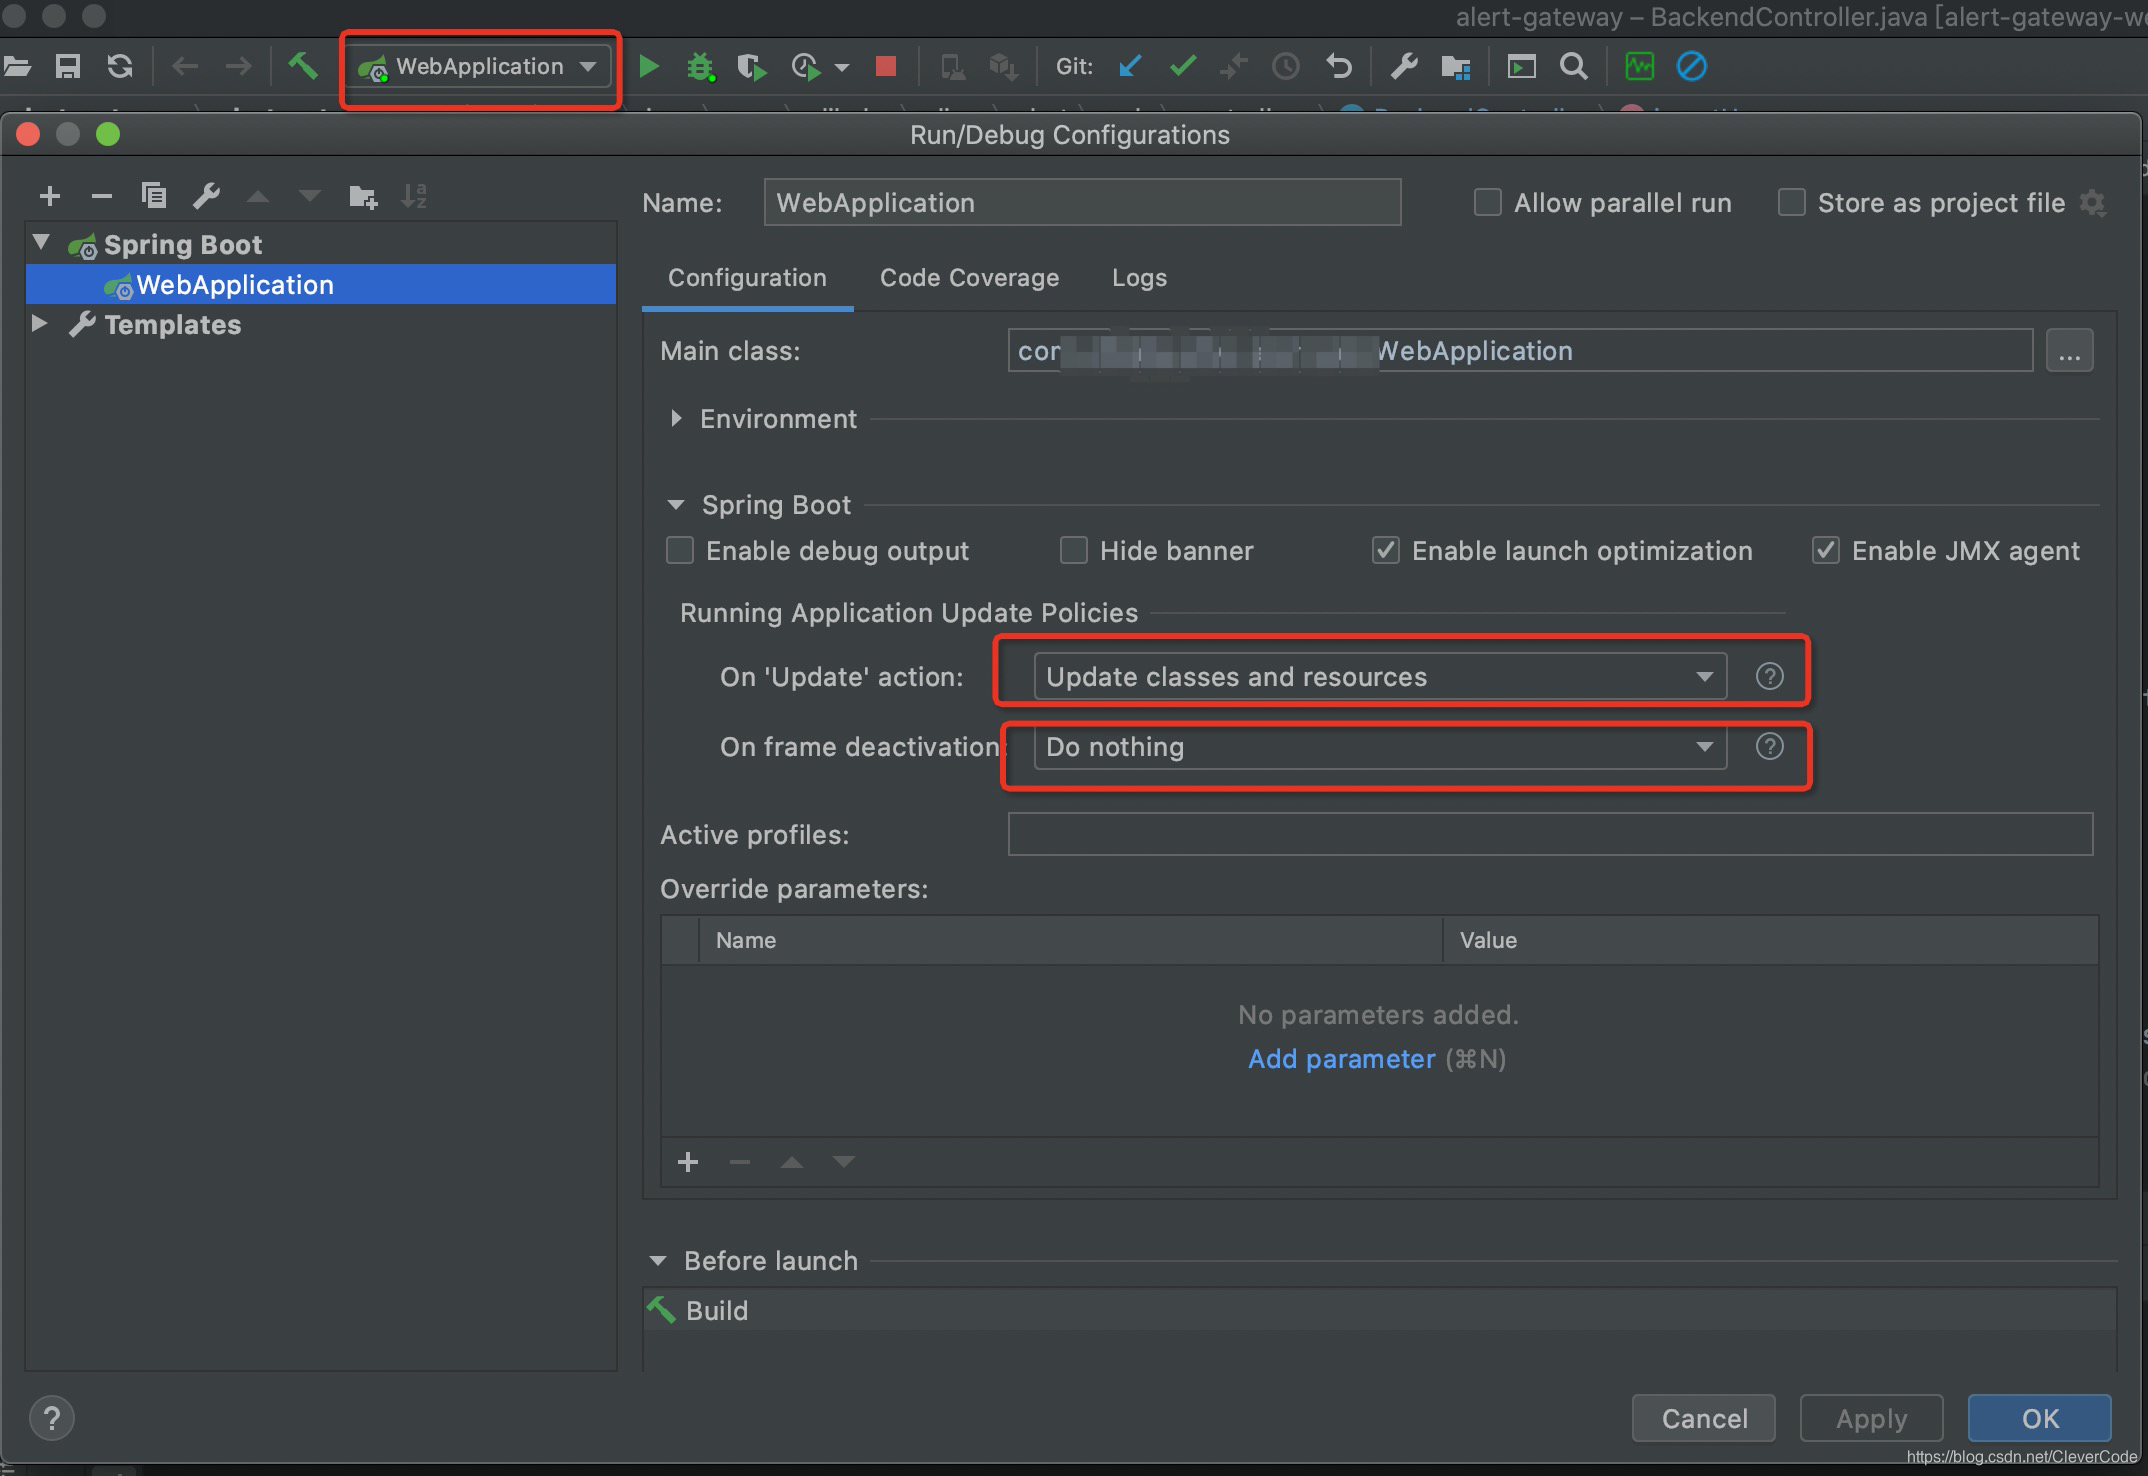Commit changes via the Git checkmark icon
Screen dimensions: 2148x1476
click(x=1182, y=66)
